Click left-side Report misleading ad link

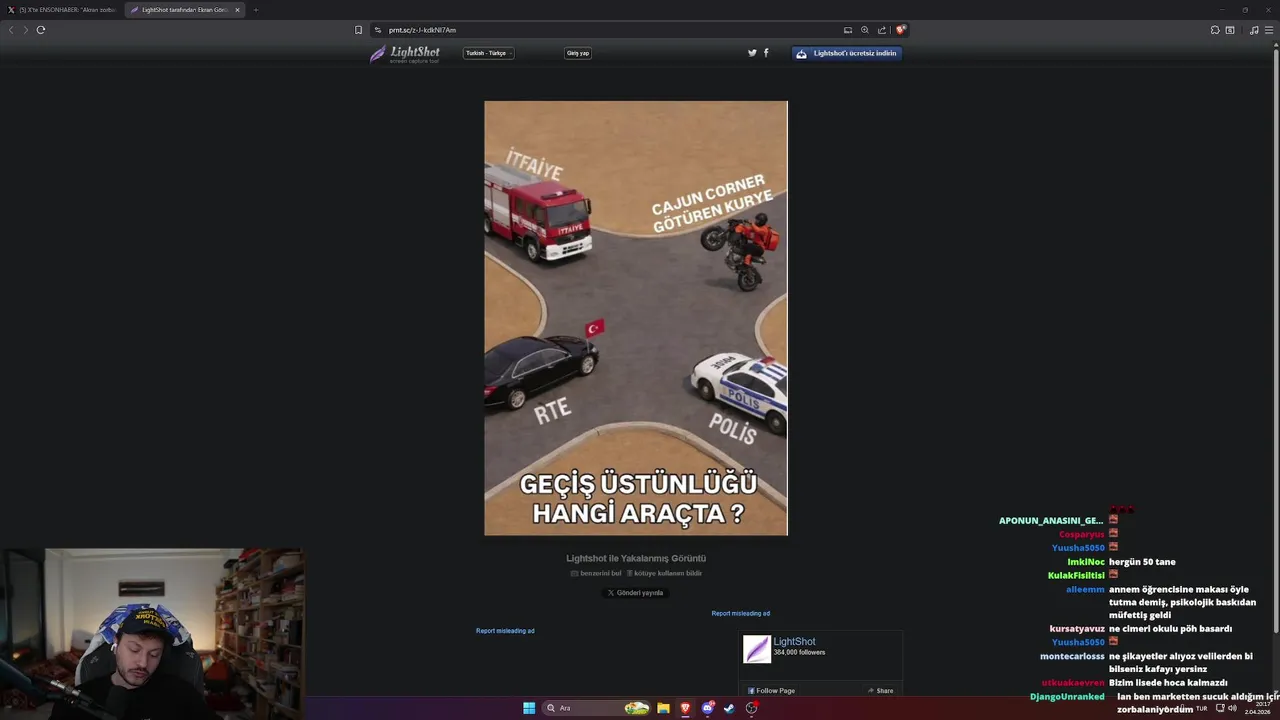tap(505, 631)
